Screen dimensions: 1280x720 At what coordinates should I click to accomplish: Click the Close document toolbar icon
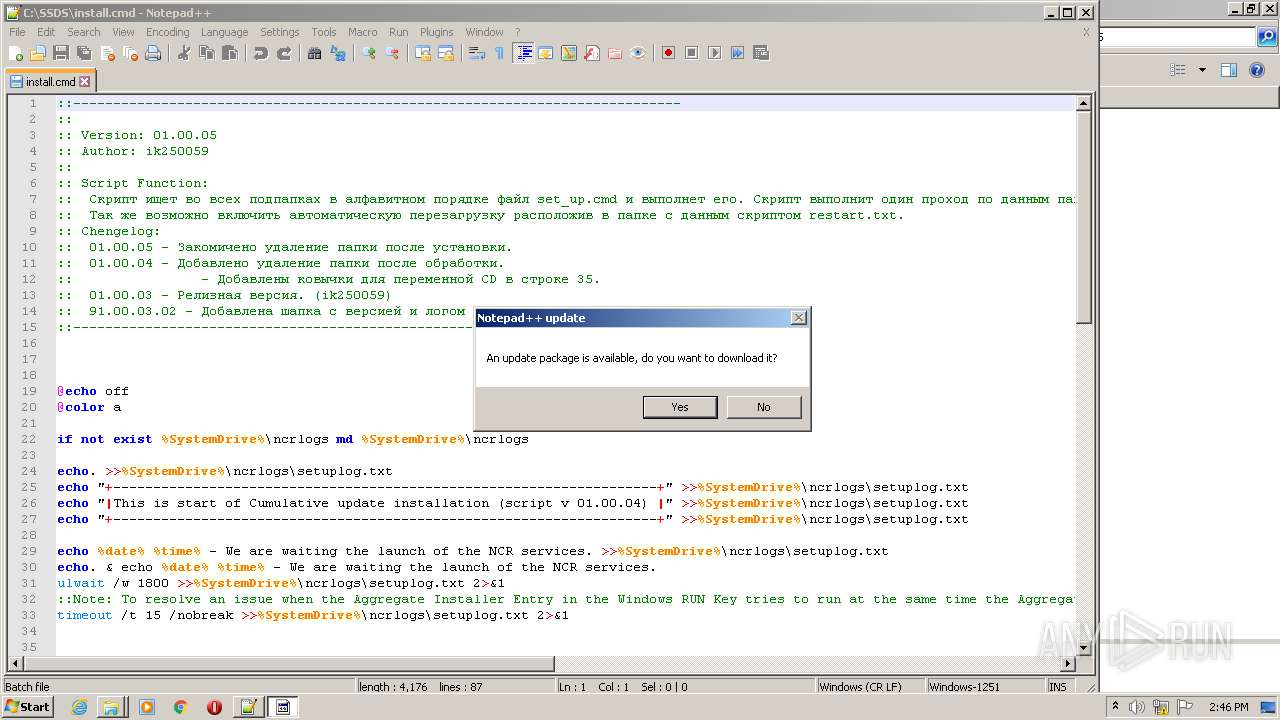coord(107,53)
